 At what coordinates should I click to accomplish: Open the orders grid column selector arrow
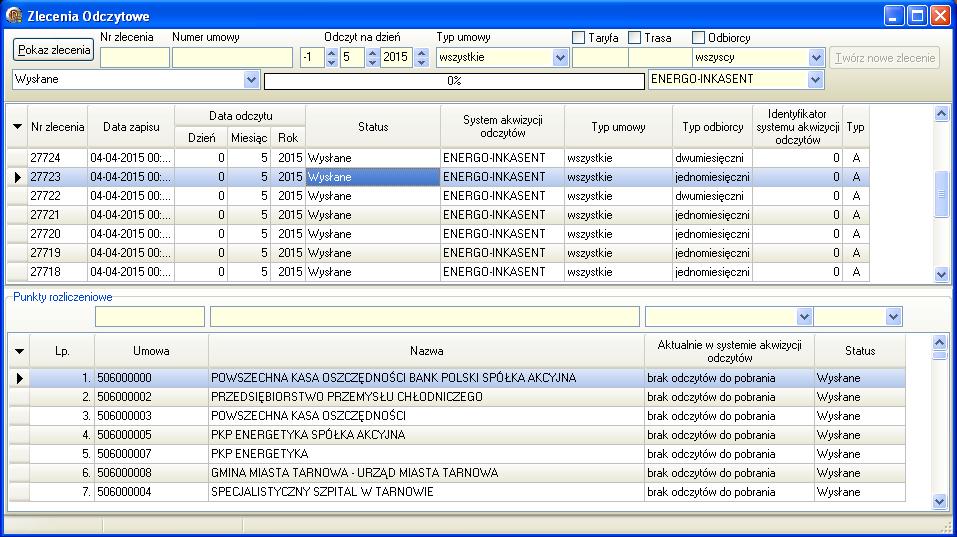[17, 127]
